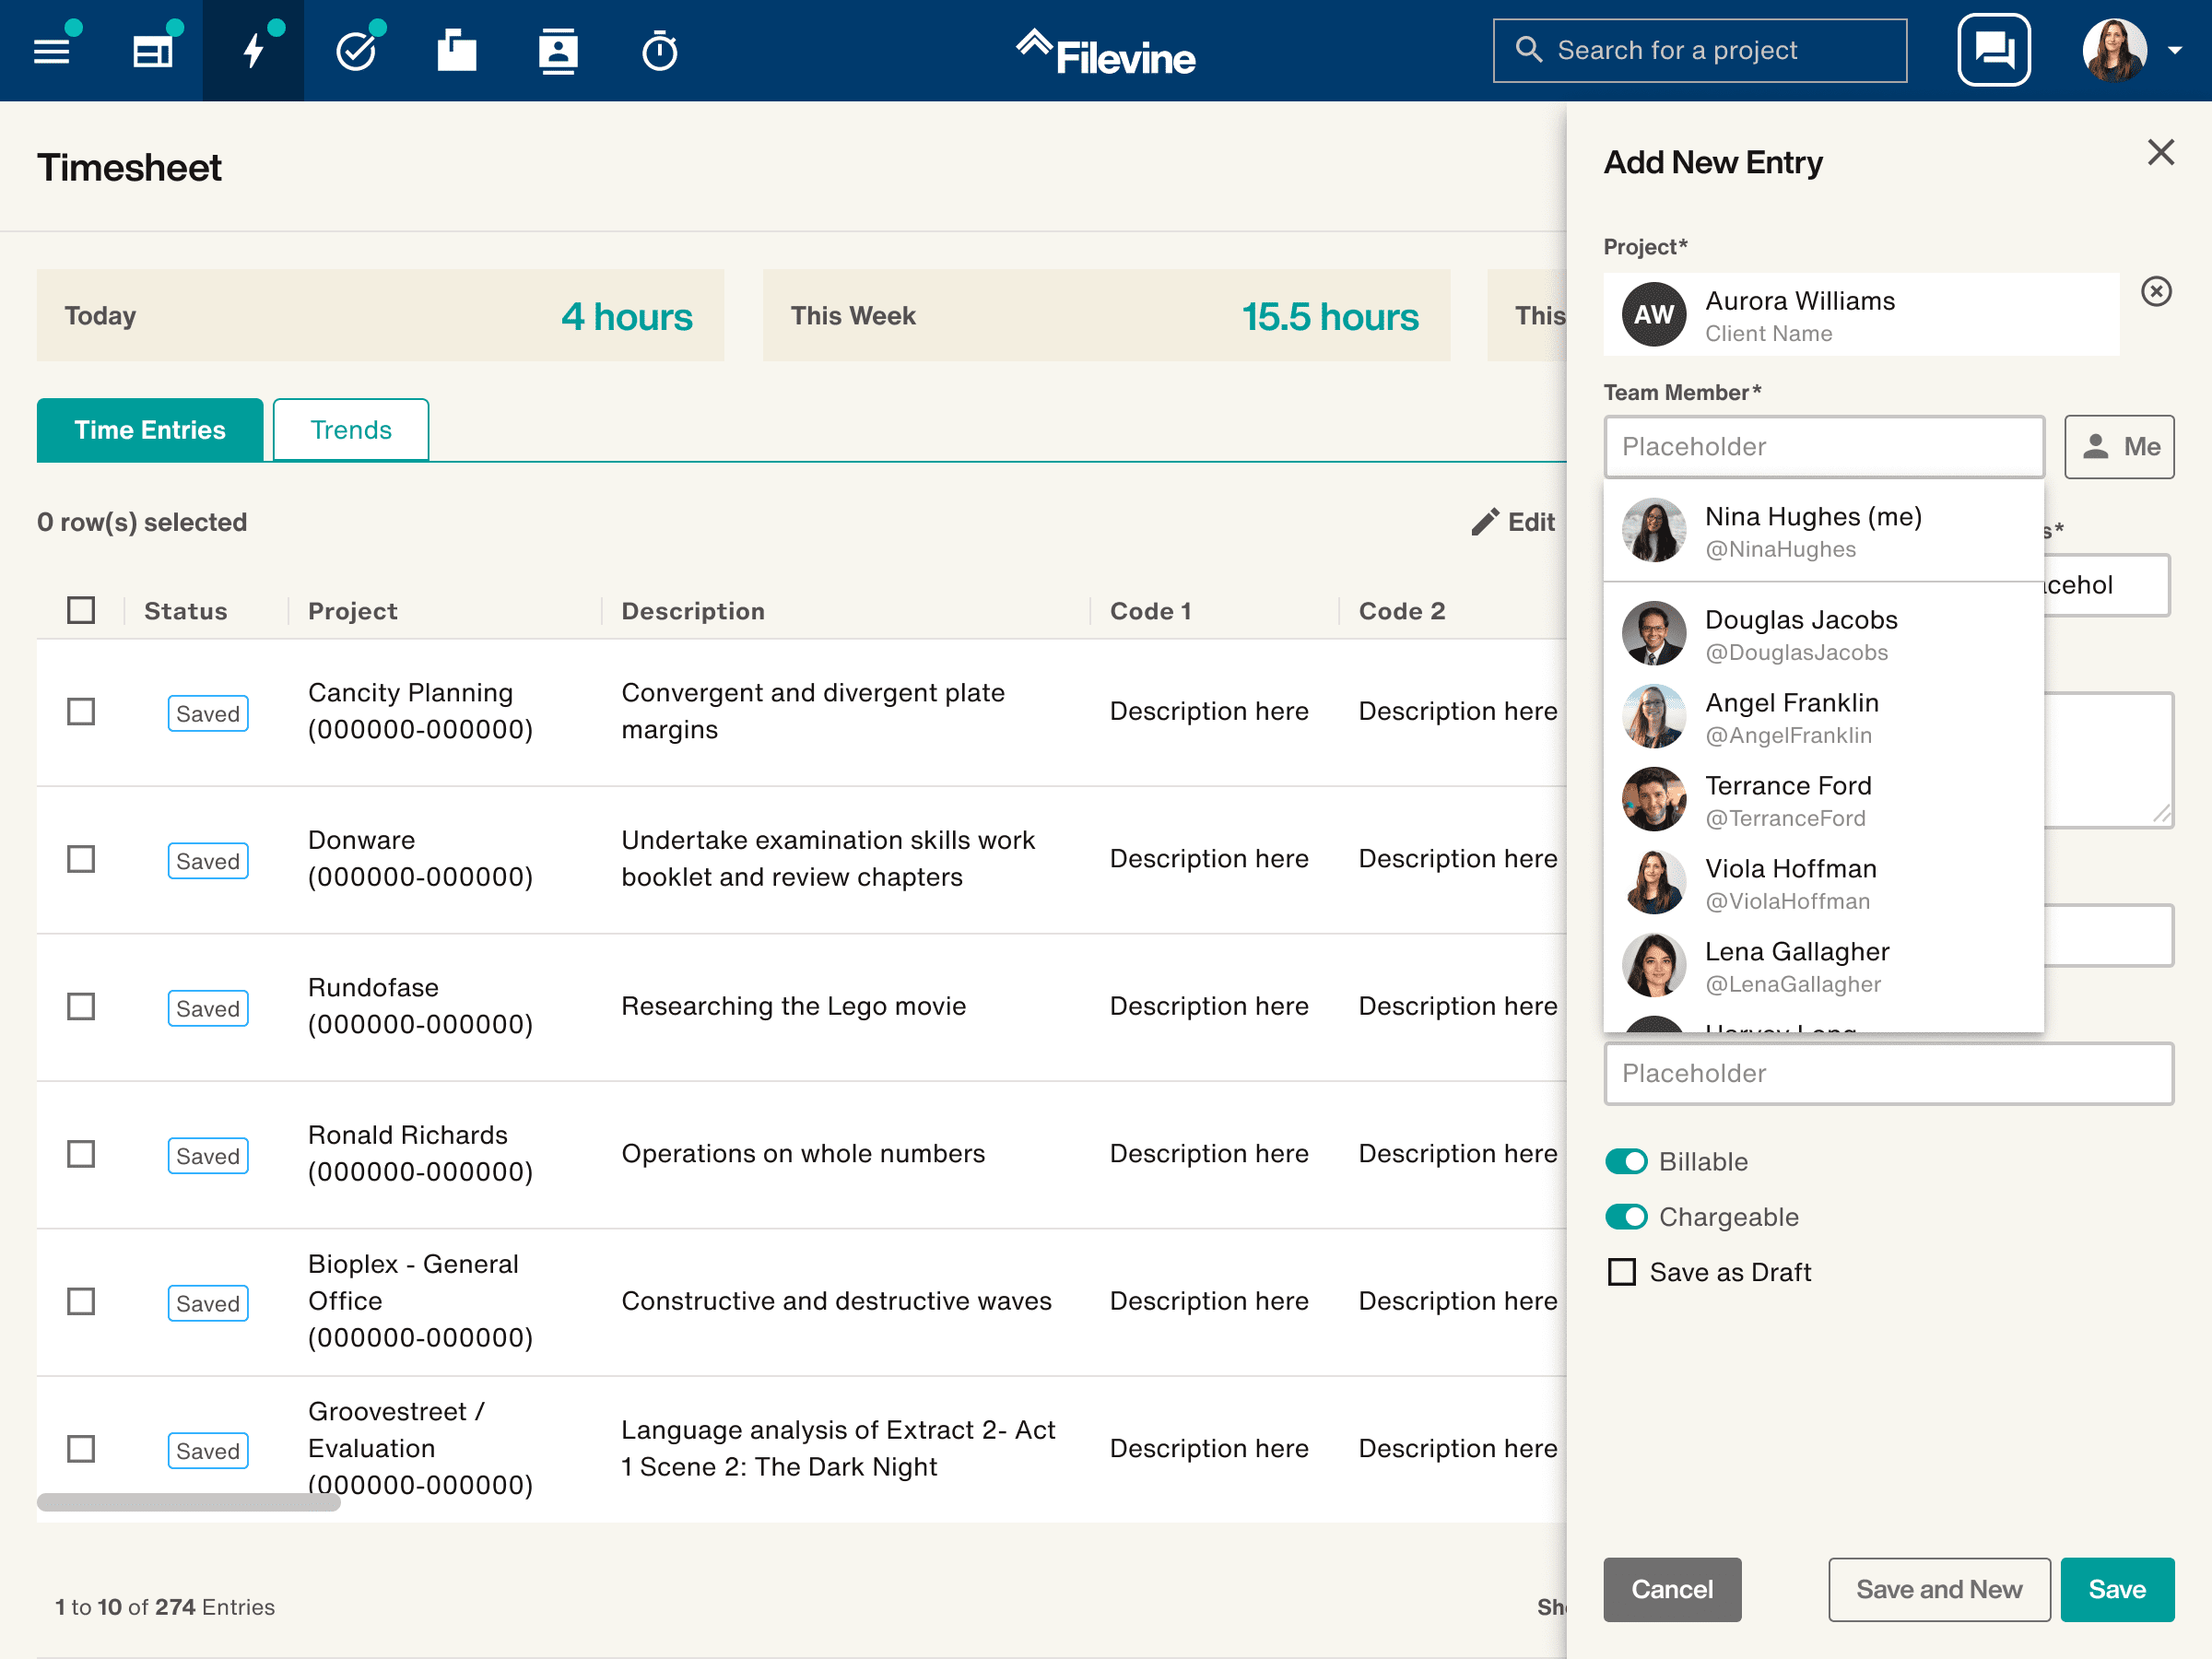Select the Time Entries tab
The height and width of the screenshot is (1659, 2212).
150,430
